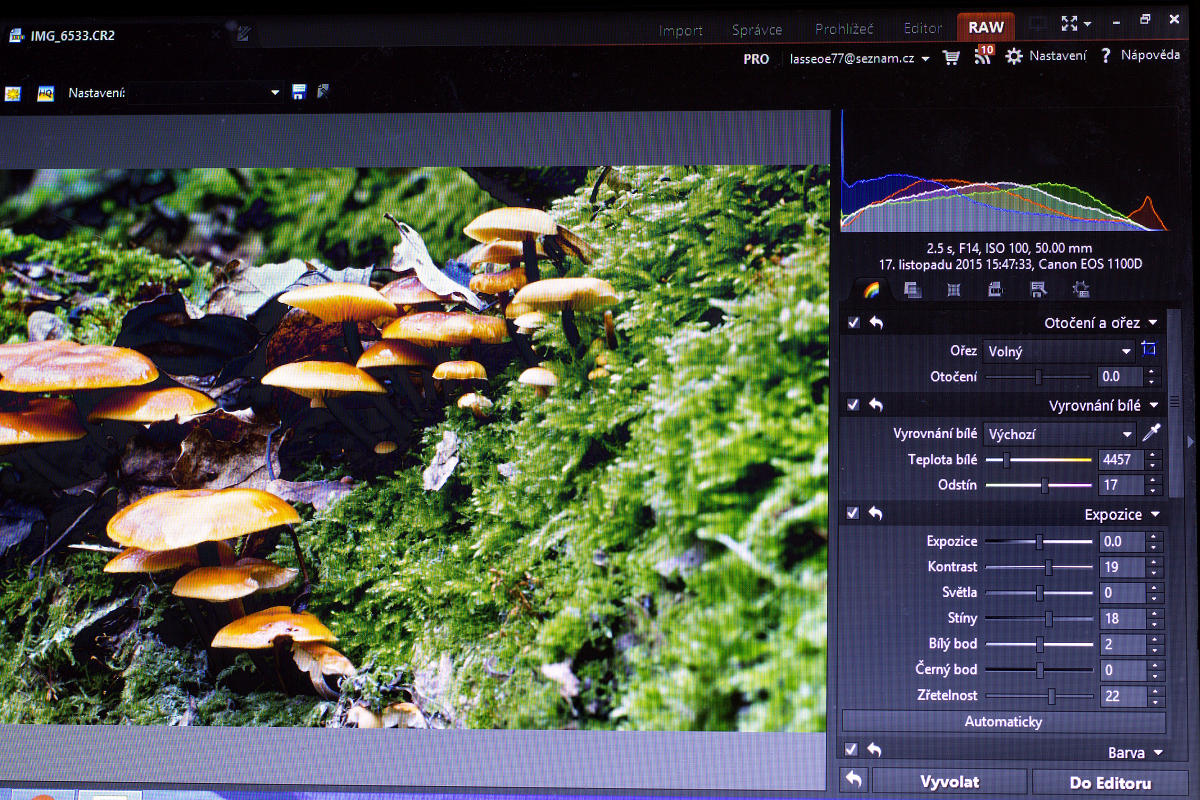Click the HQ quality preview icon

(45, 93)
